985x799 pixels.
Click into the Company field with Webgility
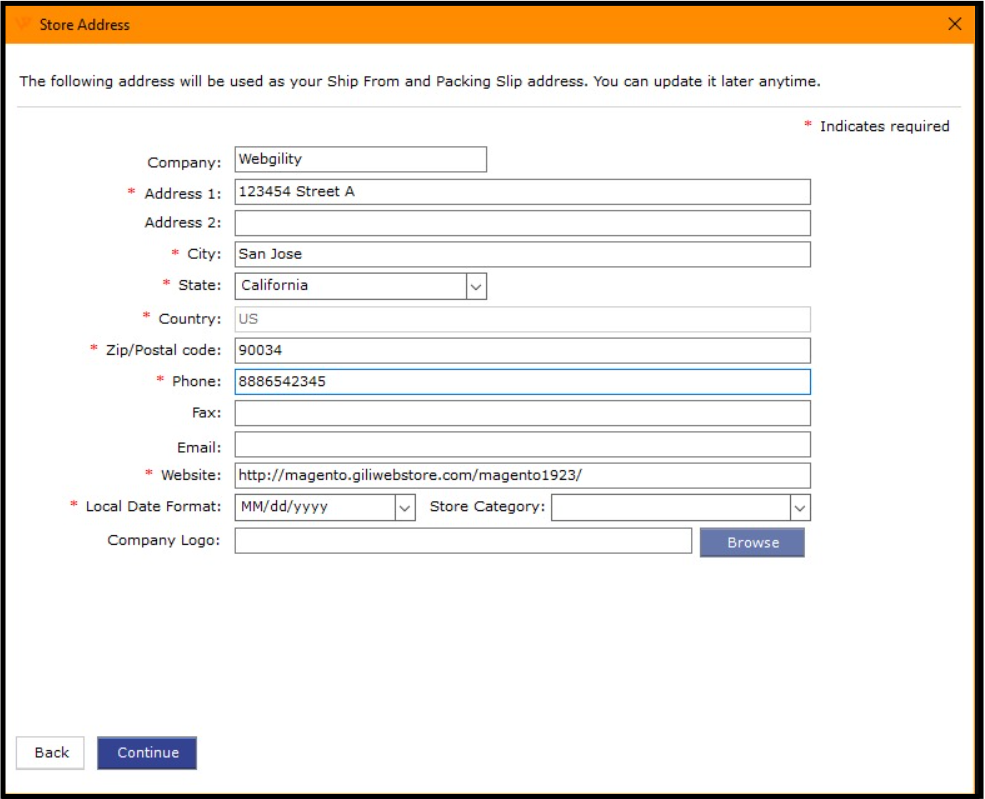[x=360, y=159]
